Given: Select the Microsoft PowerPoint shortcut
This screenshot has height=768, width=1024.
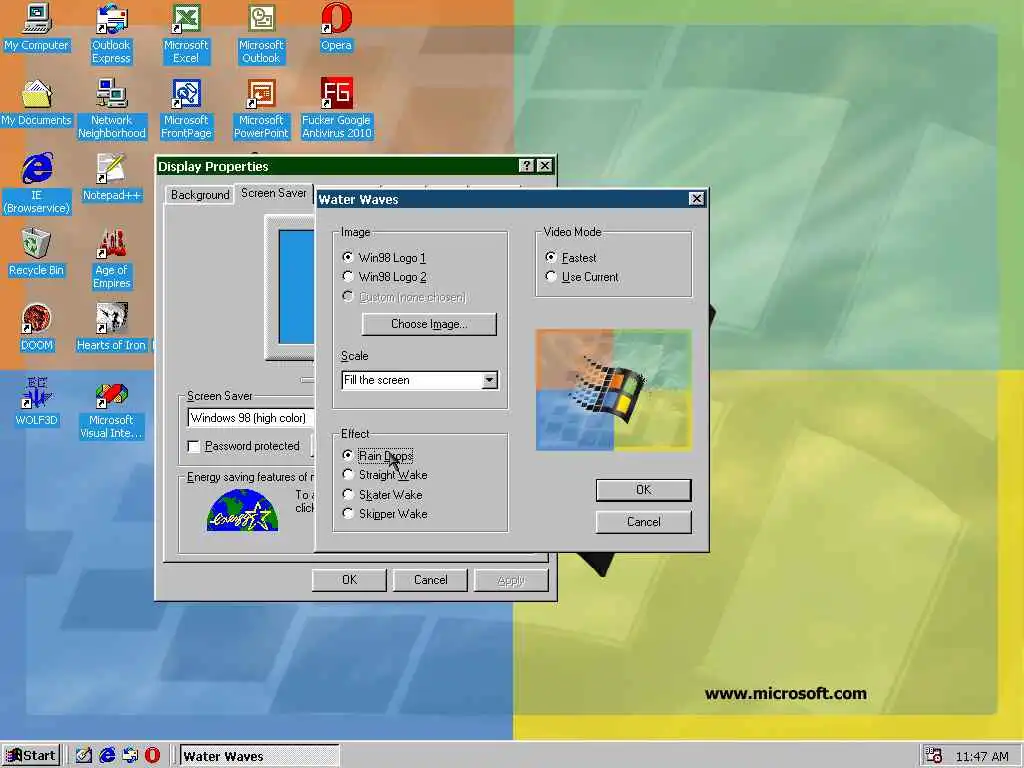Looking at the screenshot, I should pos(261,108).
